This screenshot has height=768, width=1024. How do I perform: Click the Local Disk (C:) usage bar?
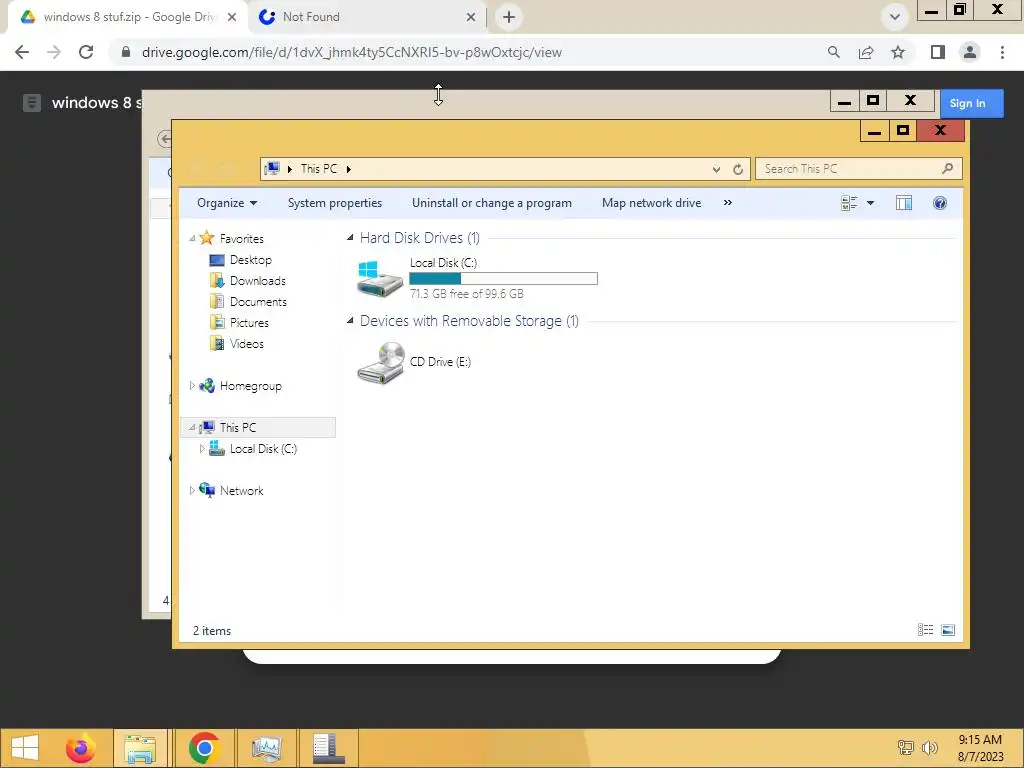pos(503,279)
